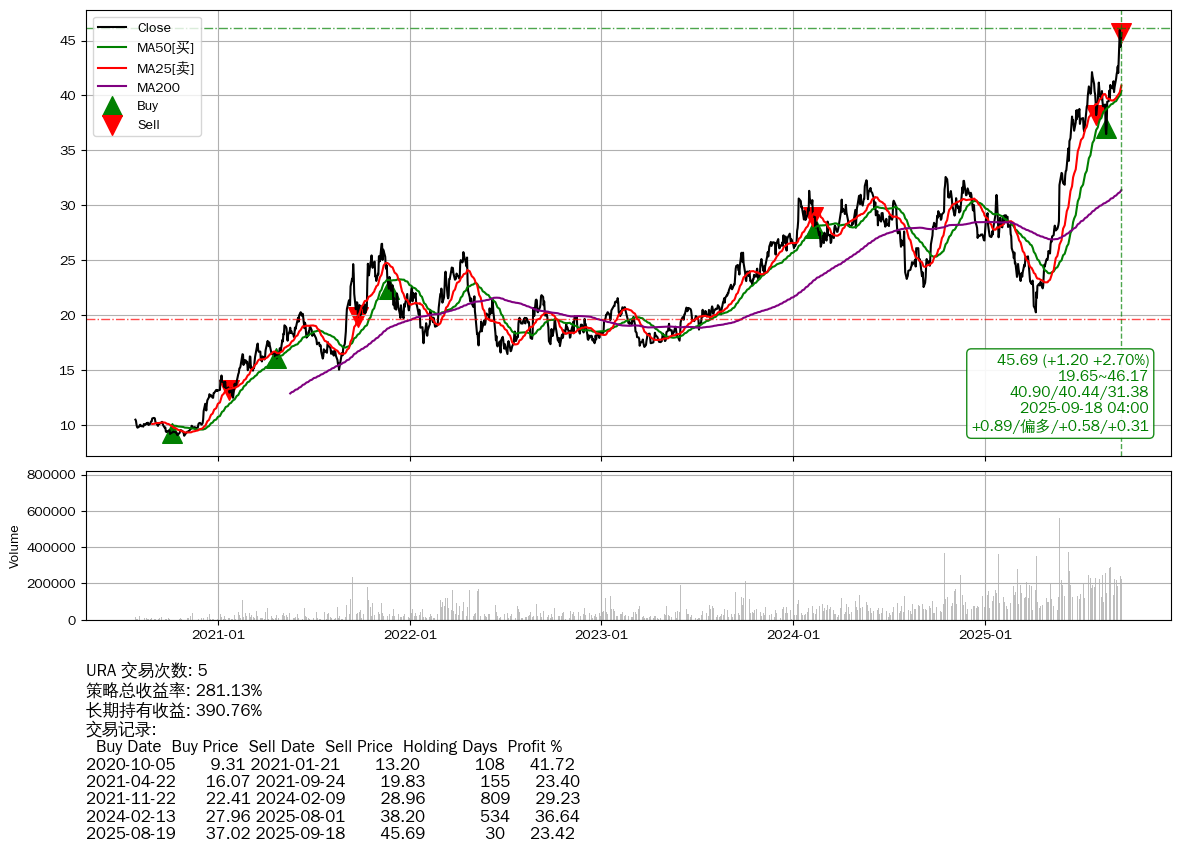The height and width of the screenshot is (852, 1180).
Task: Click the 2023-01 x-axis label
Action: (x=601, y=634)
